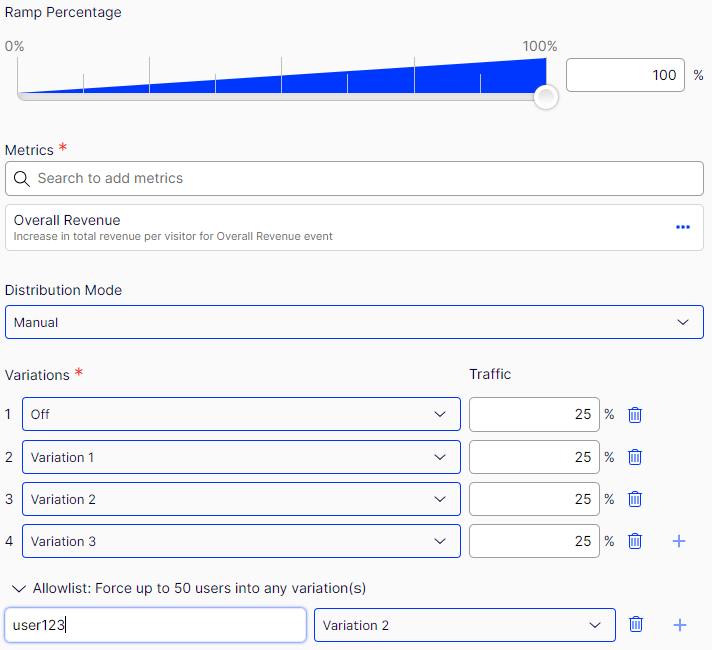Delete the user123 allowlist entry
This screenshot has width=712, height=650.
(634, 625)
